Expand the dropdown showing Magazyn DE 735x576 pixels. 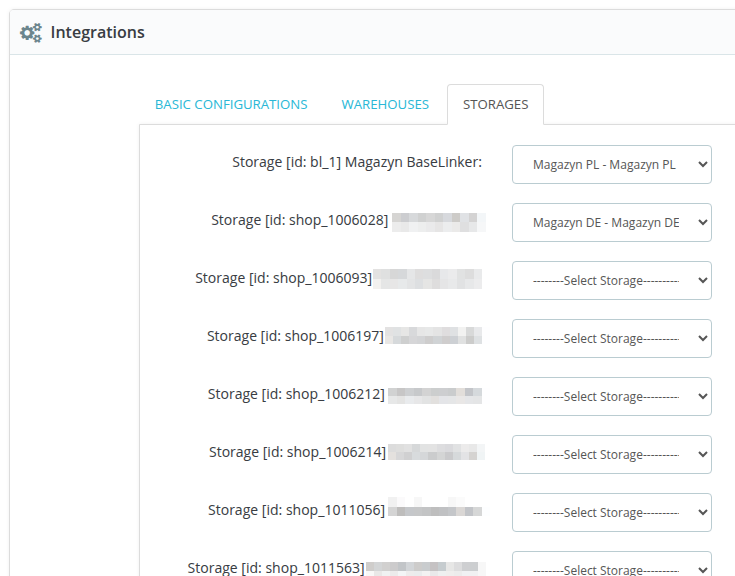pyautogui.click(x=611, y=223)
